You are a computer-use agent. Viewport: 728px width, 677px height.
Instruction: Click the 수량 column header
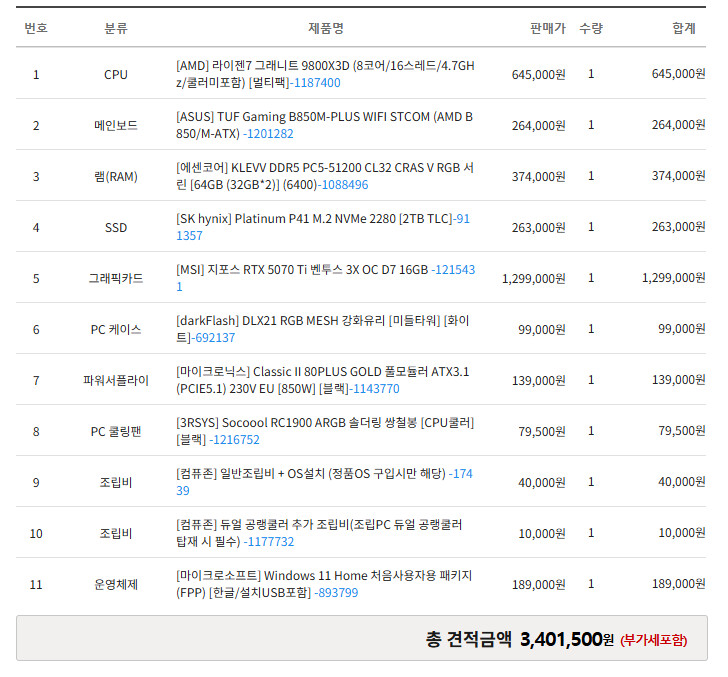tap(591, 28)
